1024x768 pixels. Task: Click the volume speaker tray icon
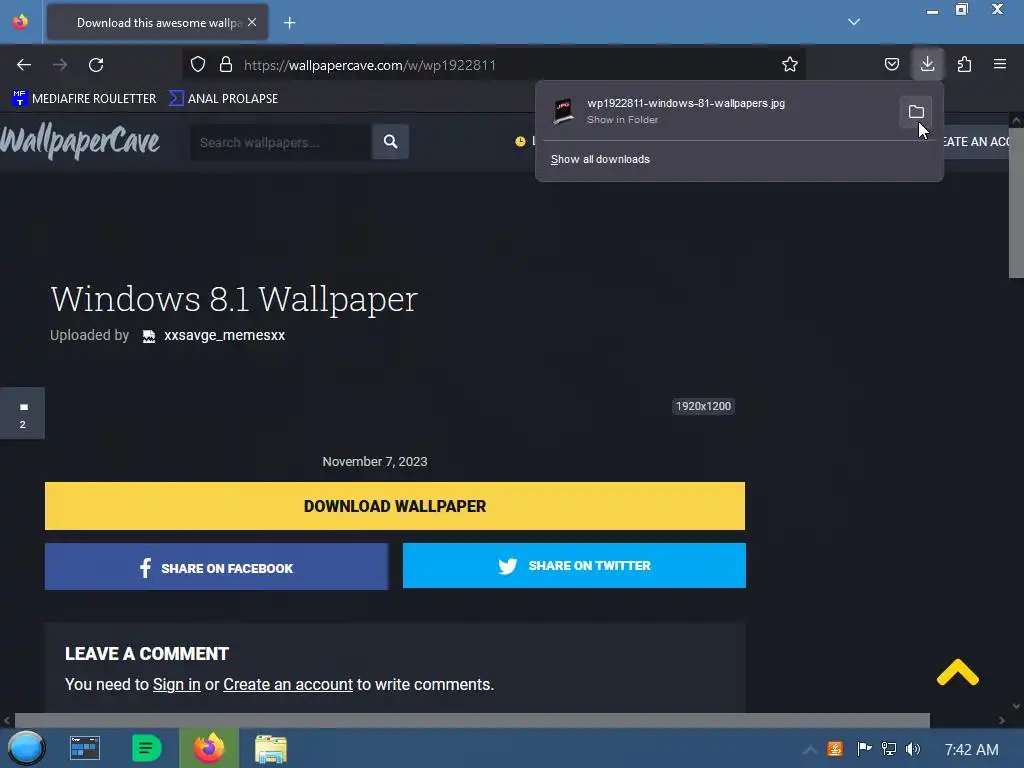point(913,748)
